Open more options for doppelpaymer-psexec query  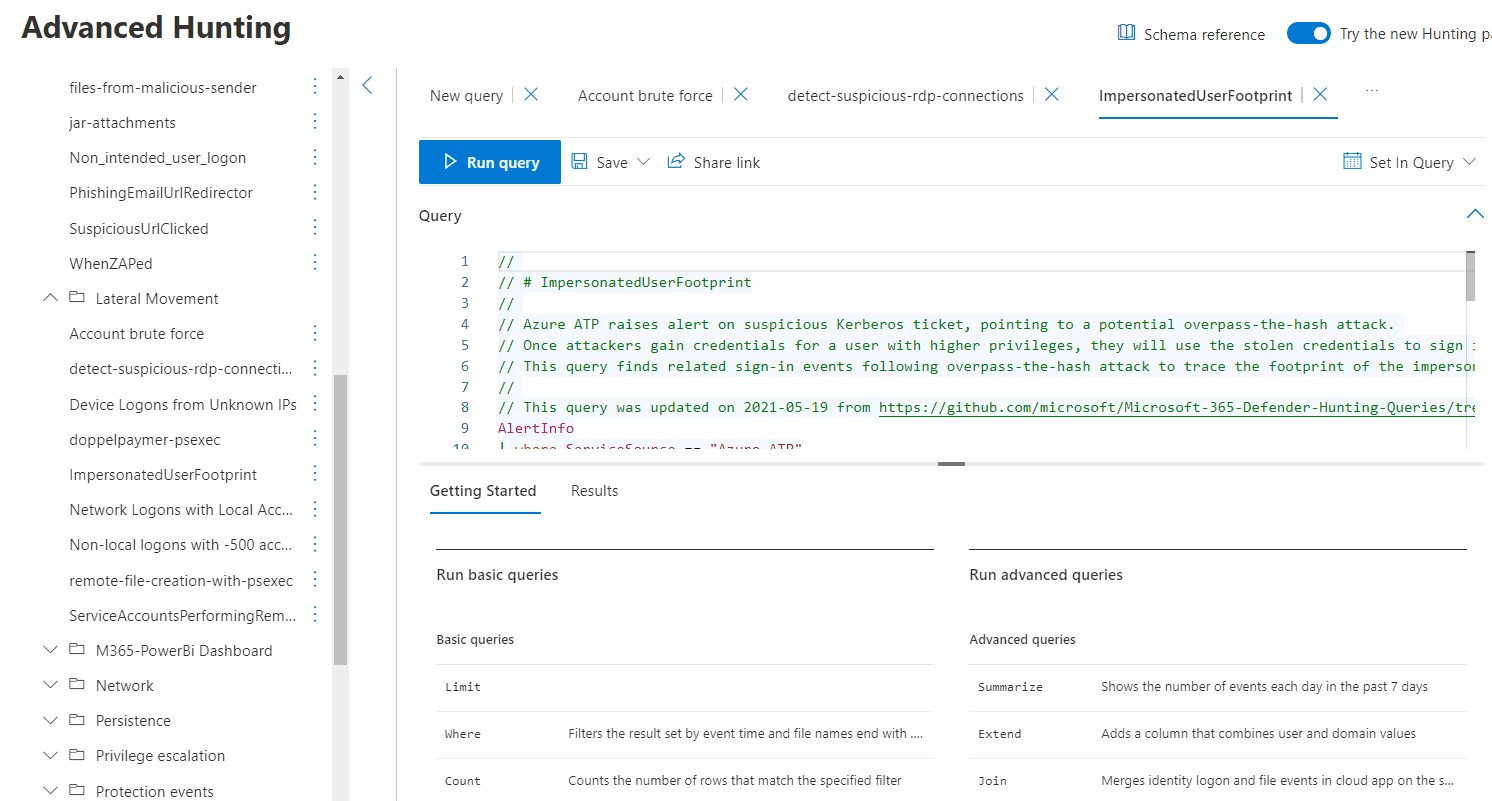(x=315, y=439)
